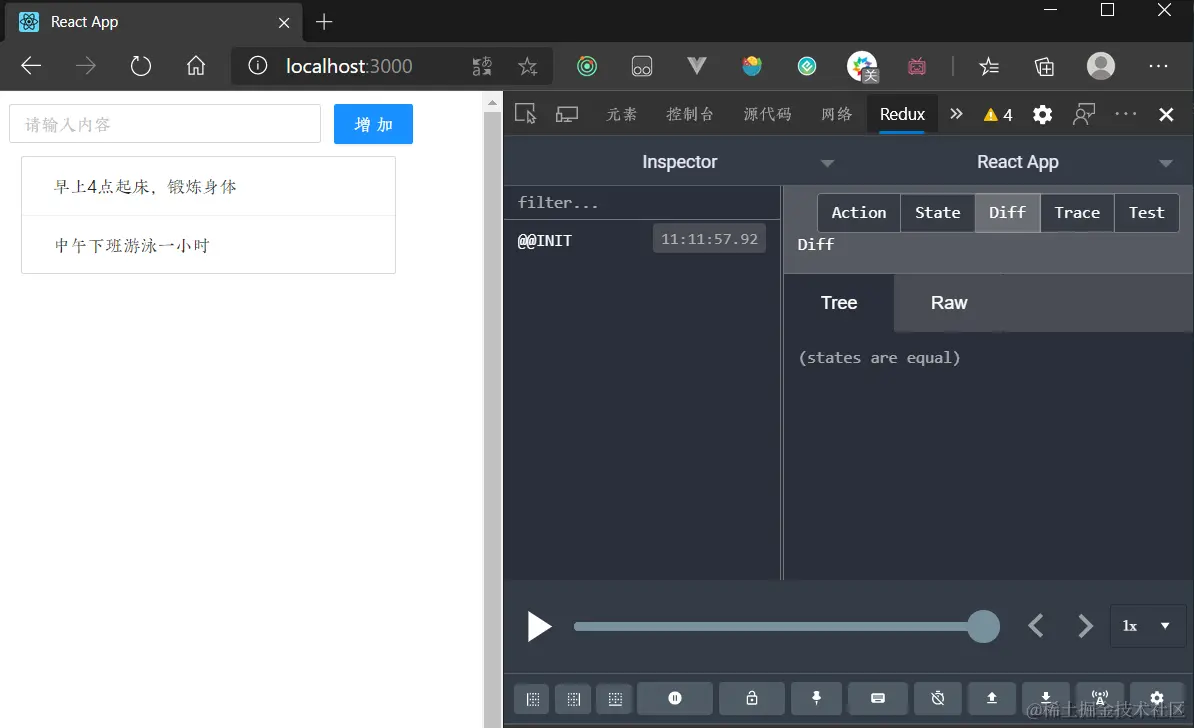Click the import state upload icon
The width and height of the screenshot is (1194, 728).
pyautogui.click(x=991, y=698)
